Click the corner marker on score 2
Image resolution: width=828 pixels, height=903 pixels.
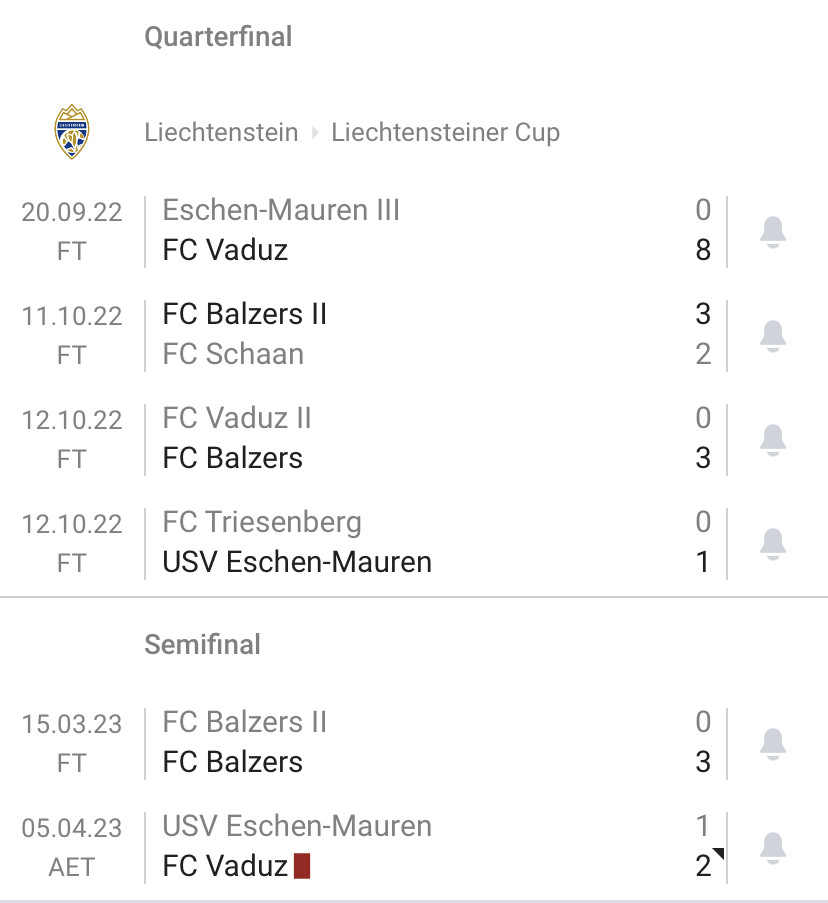point(718,853)
